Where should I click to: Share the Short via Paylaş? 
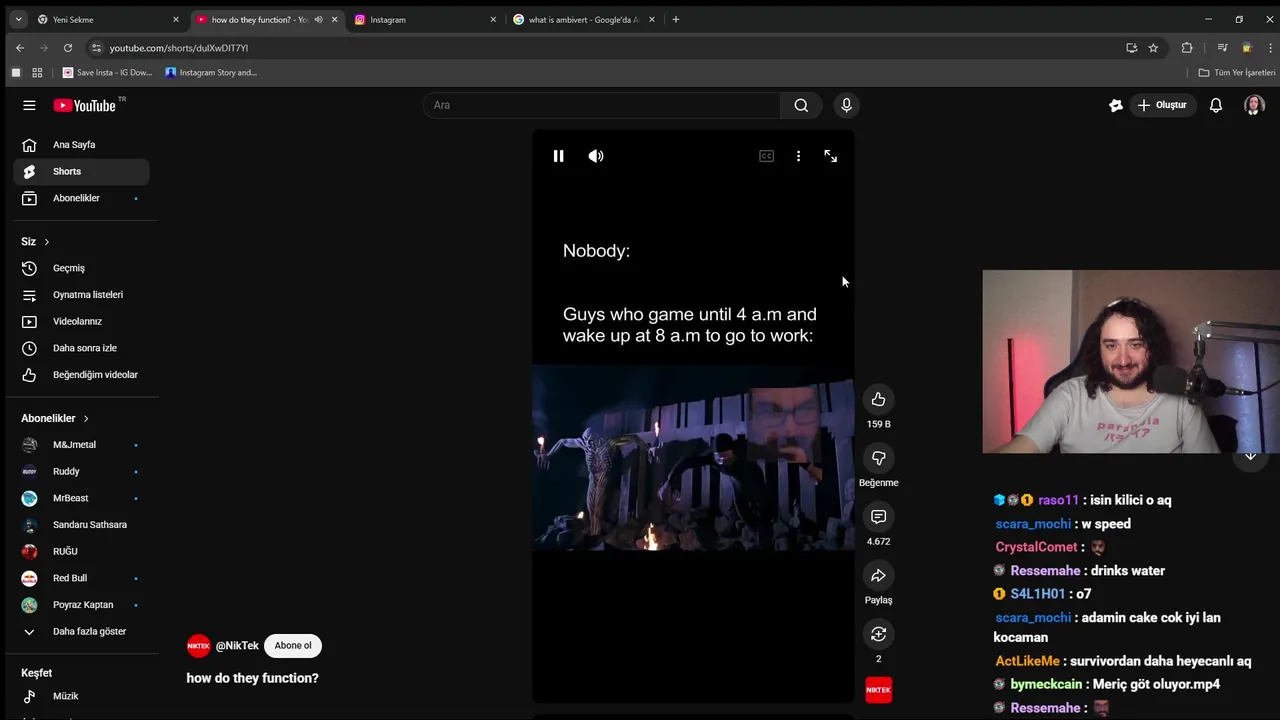click(x=878, y=576)
